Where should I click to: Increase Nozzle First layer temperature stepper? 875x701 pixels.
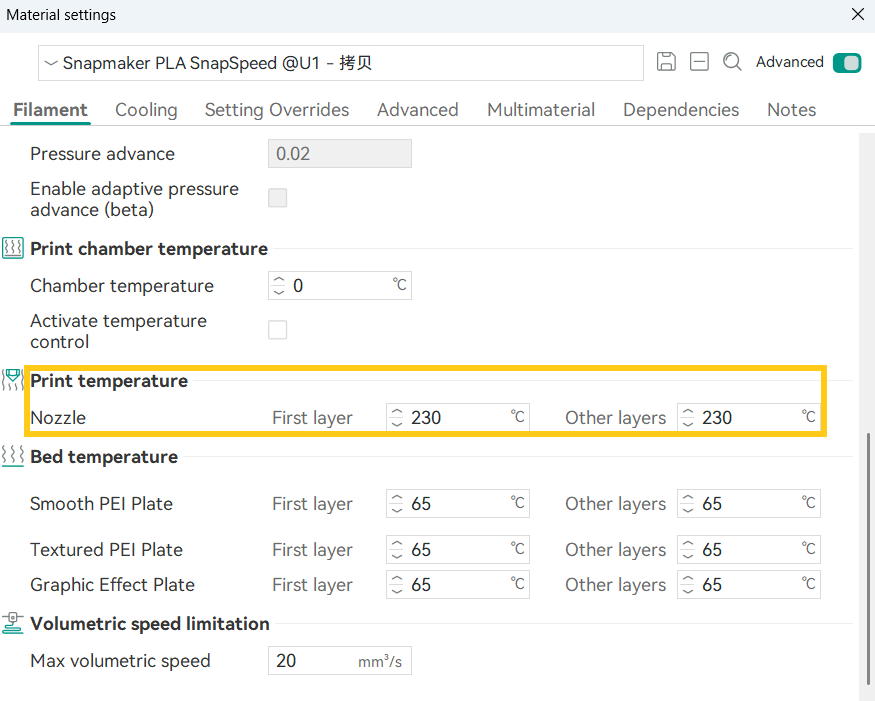click(397, 412)
